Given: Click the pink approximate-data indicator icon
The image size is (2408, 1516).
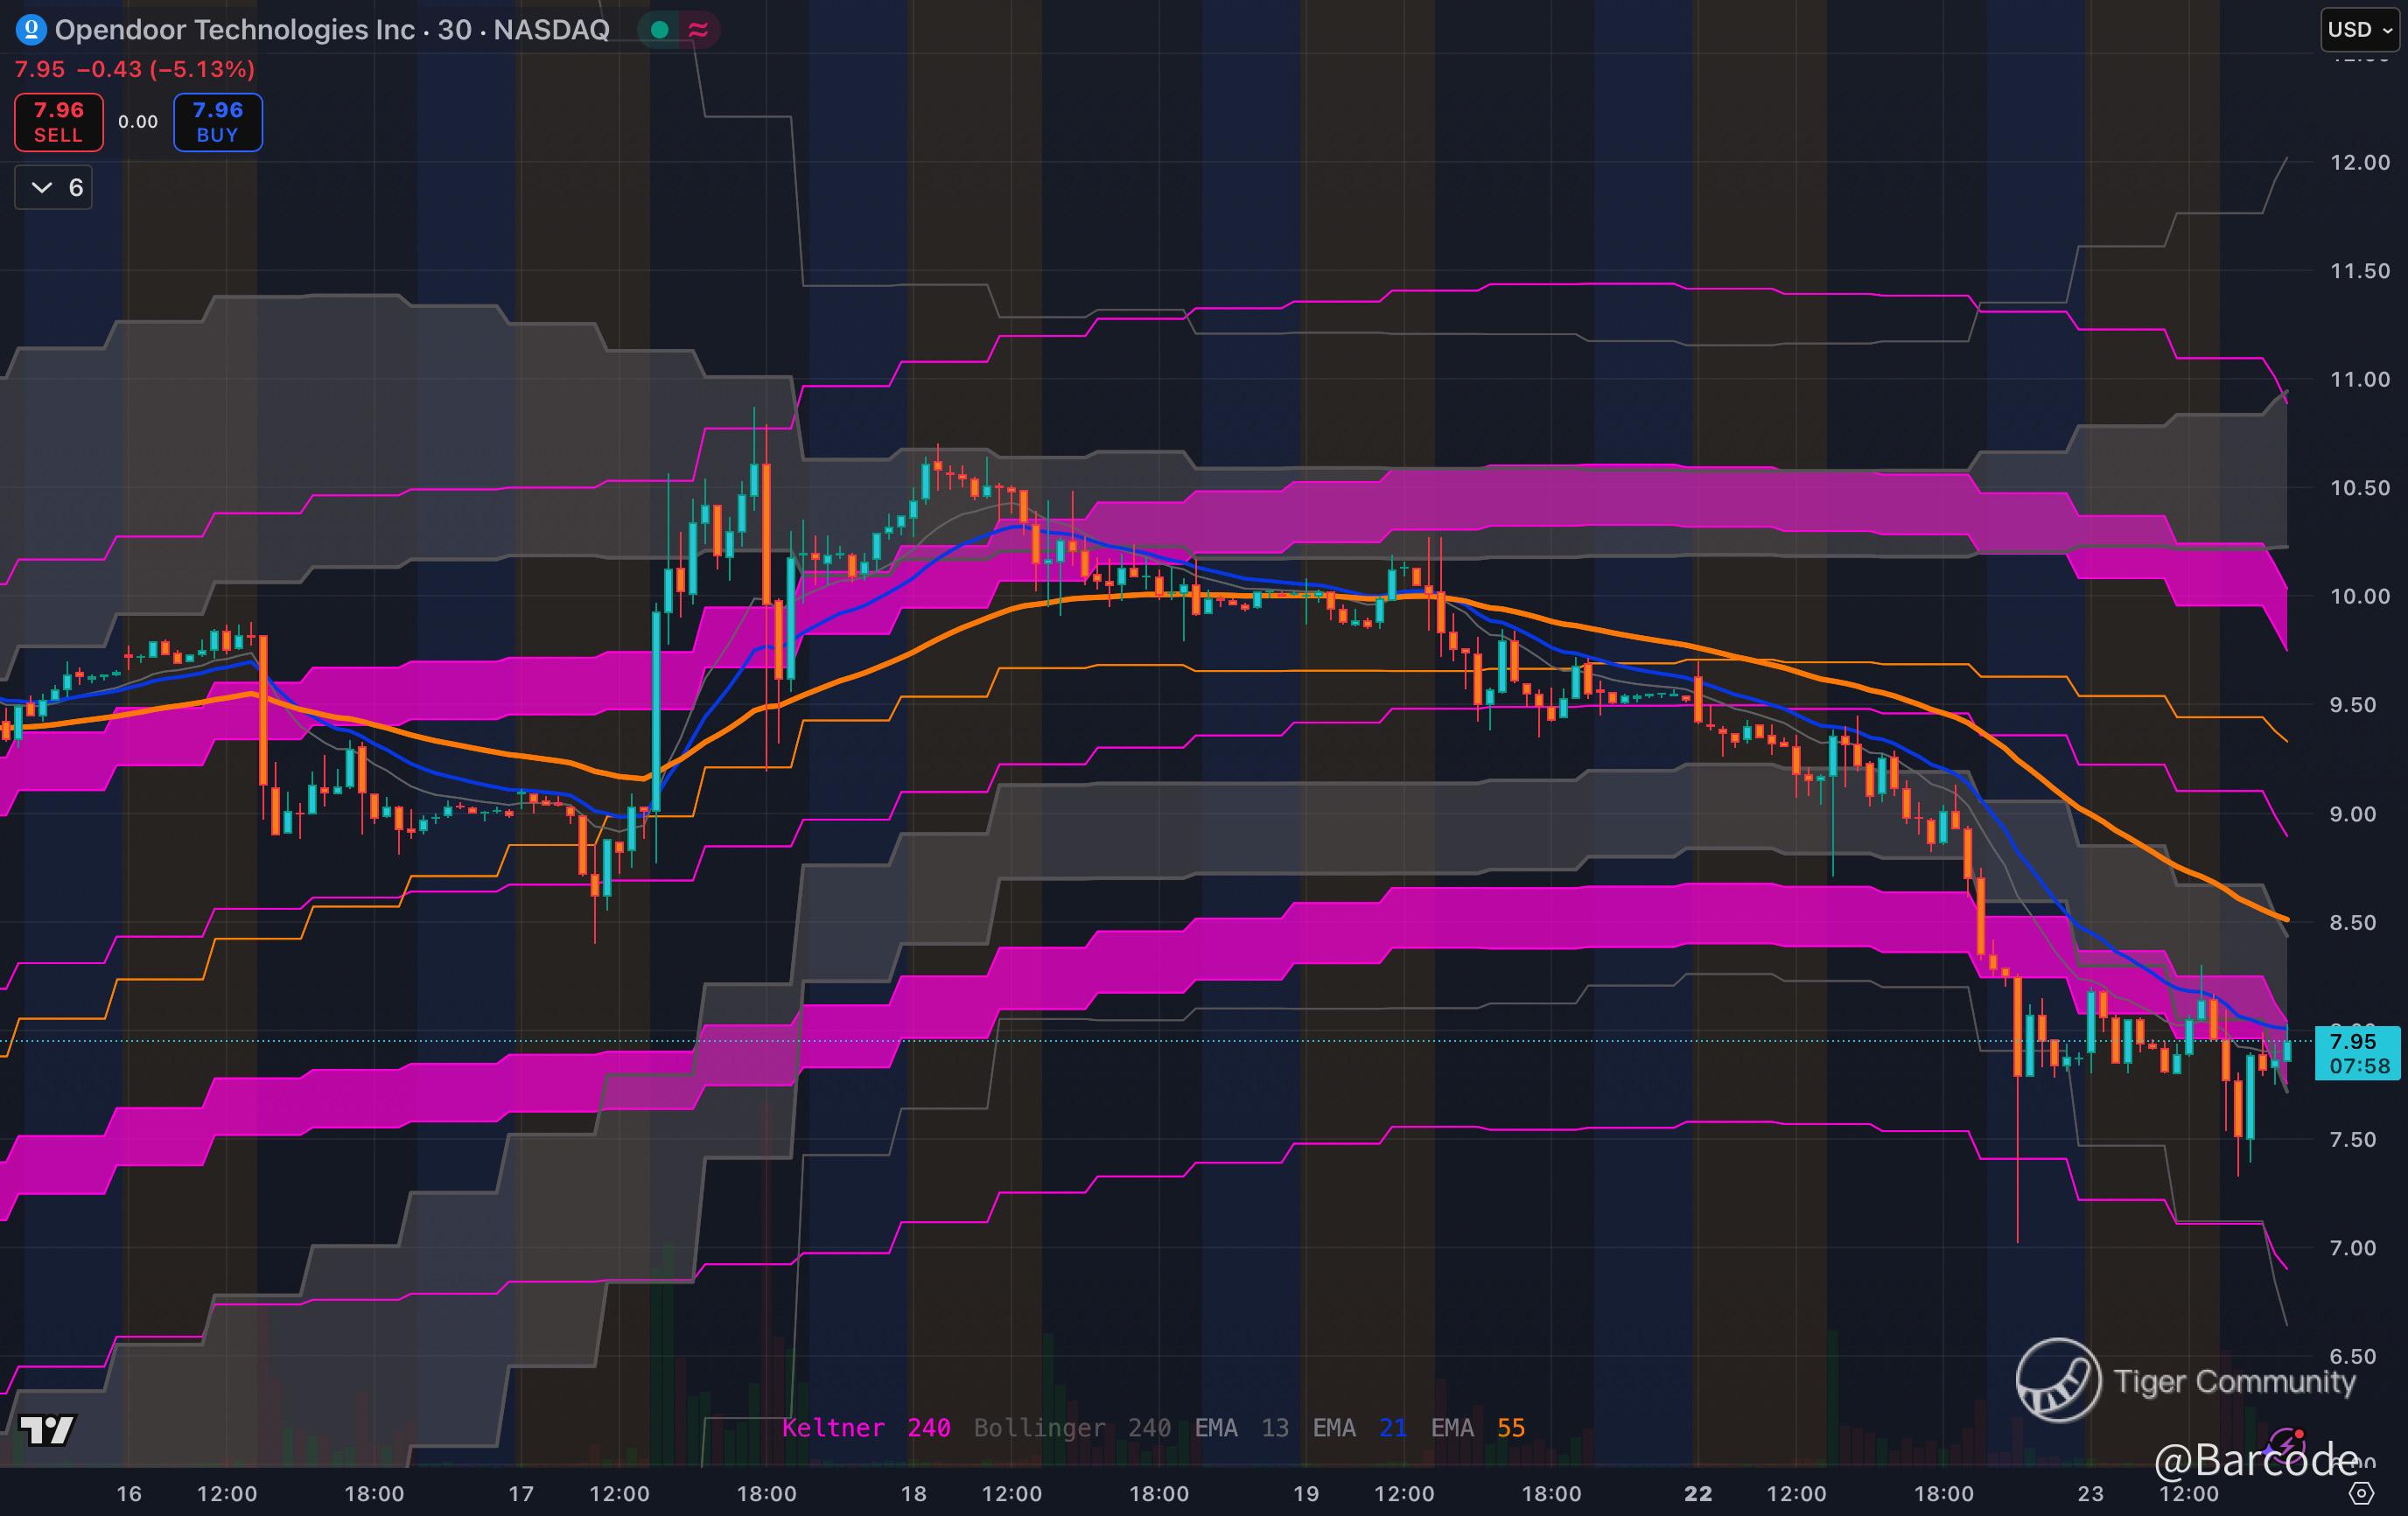Looking at the screenshot, I should [x=699, y=30].
